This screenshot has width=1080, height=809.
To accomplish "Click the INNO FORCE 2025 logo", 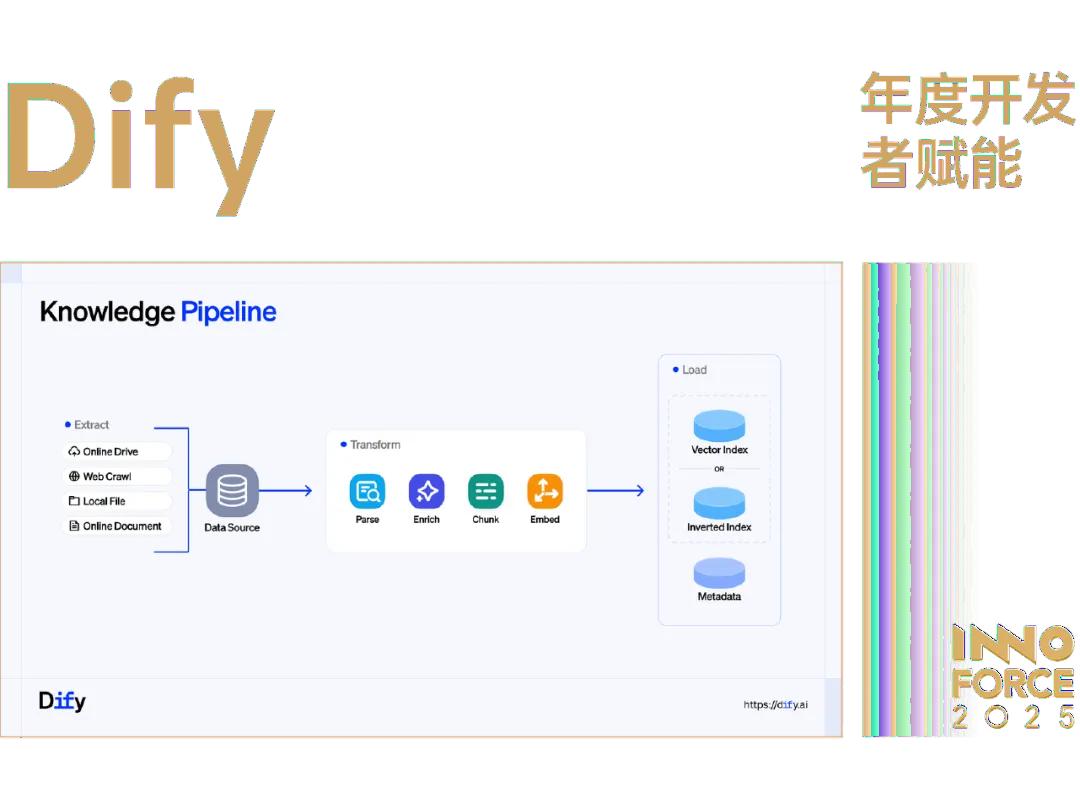I will click(1012, 676).
